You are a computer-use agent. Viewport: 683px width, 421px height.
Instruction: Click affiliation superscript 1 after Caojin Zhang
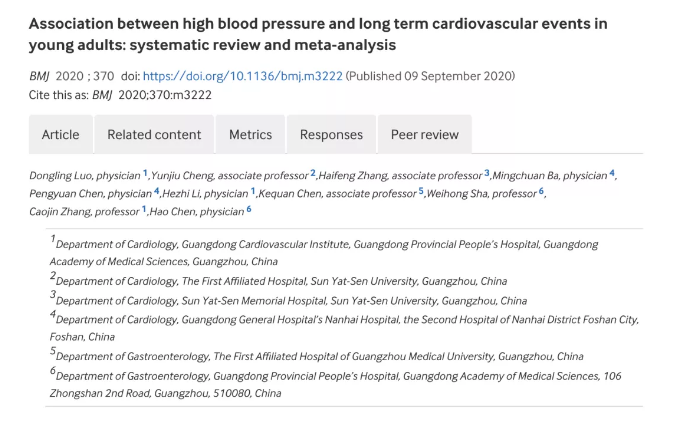pyautogui.click(x=144, y=209)
